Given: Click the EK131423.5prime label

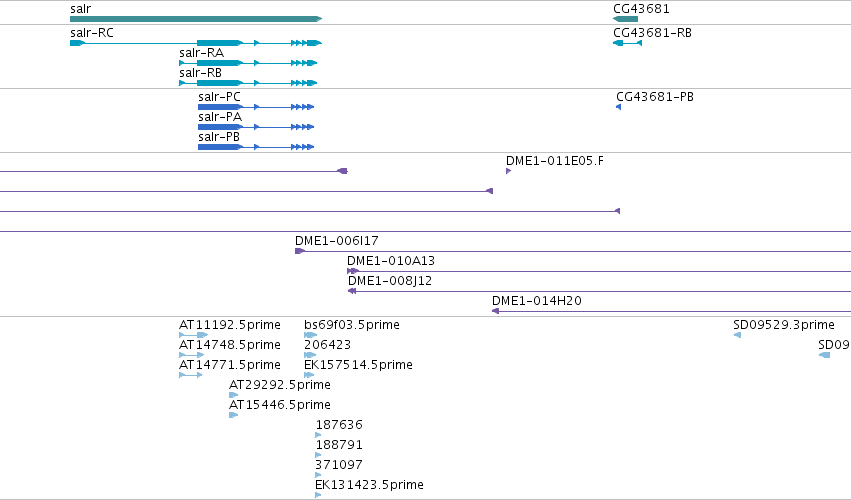Looking at the screenshot, I should (369, 485).
